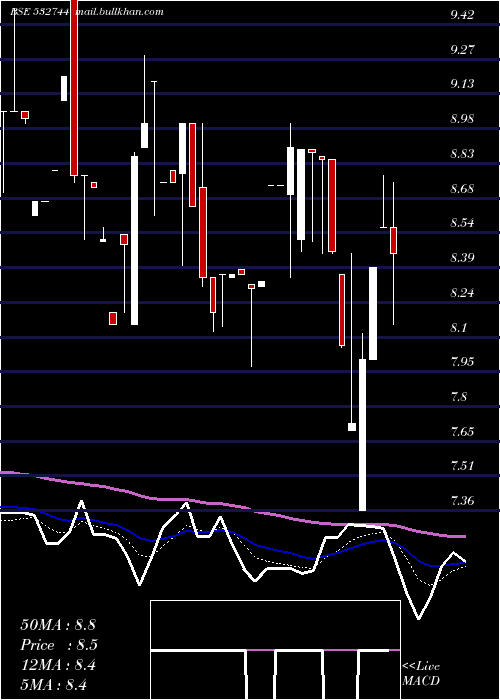The image size is (500, 700).
Task: Click the BSE 532744 ticker label
Action: coord(40,12)
